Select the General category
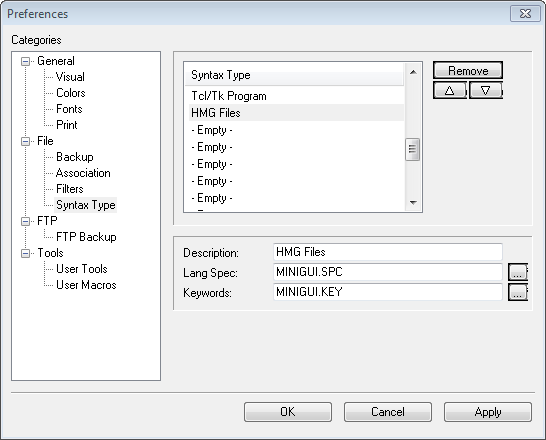This screenshot has height=440, width=546. coord(56,61)
